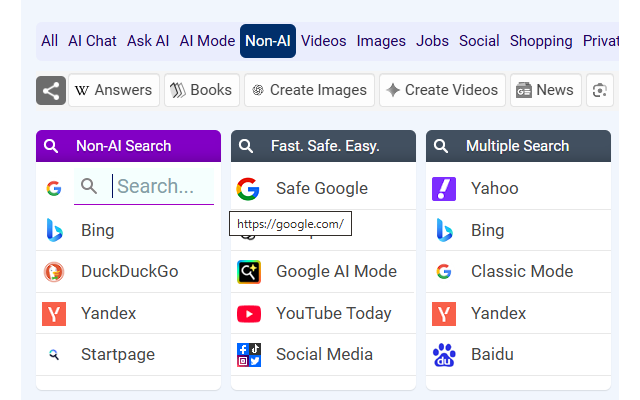
Task: Switch to the Images tab
Action: [x=381, y=41]
